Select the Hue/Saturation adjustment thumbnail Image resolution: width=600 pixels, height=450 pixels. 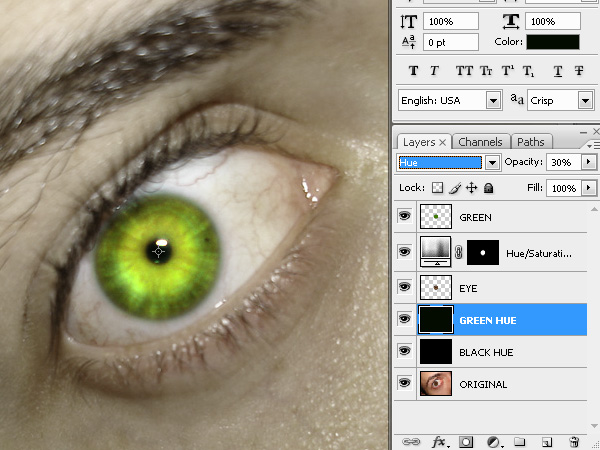pos(436,251)
